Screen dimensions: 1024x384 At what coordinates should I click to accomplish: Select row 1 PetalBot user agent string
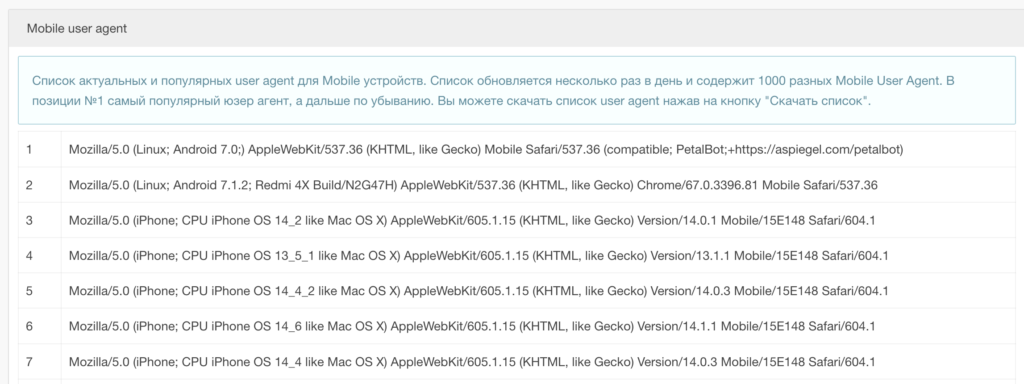point(486,150)
